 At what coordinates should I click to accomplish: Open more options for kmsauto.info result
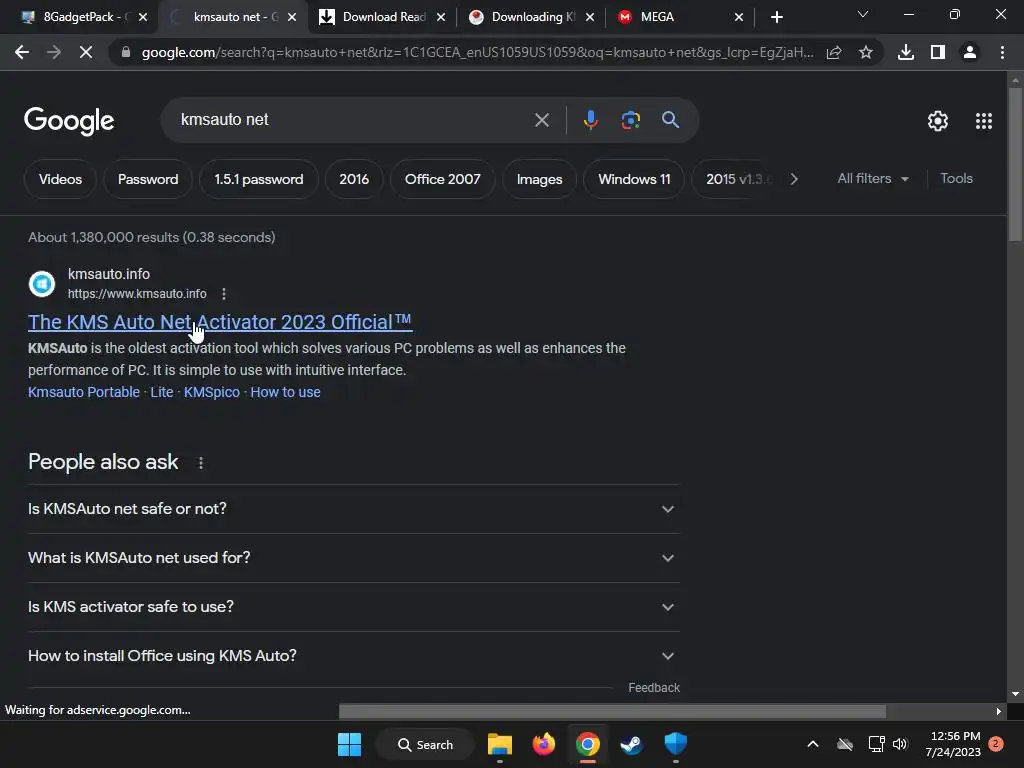click(x=224, y=294)
